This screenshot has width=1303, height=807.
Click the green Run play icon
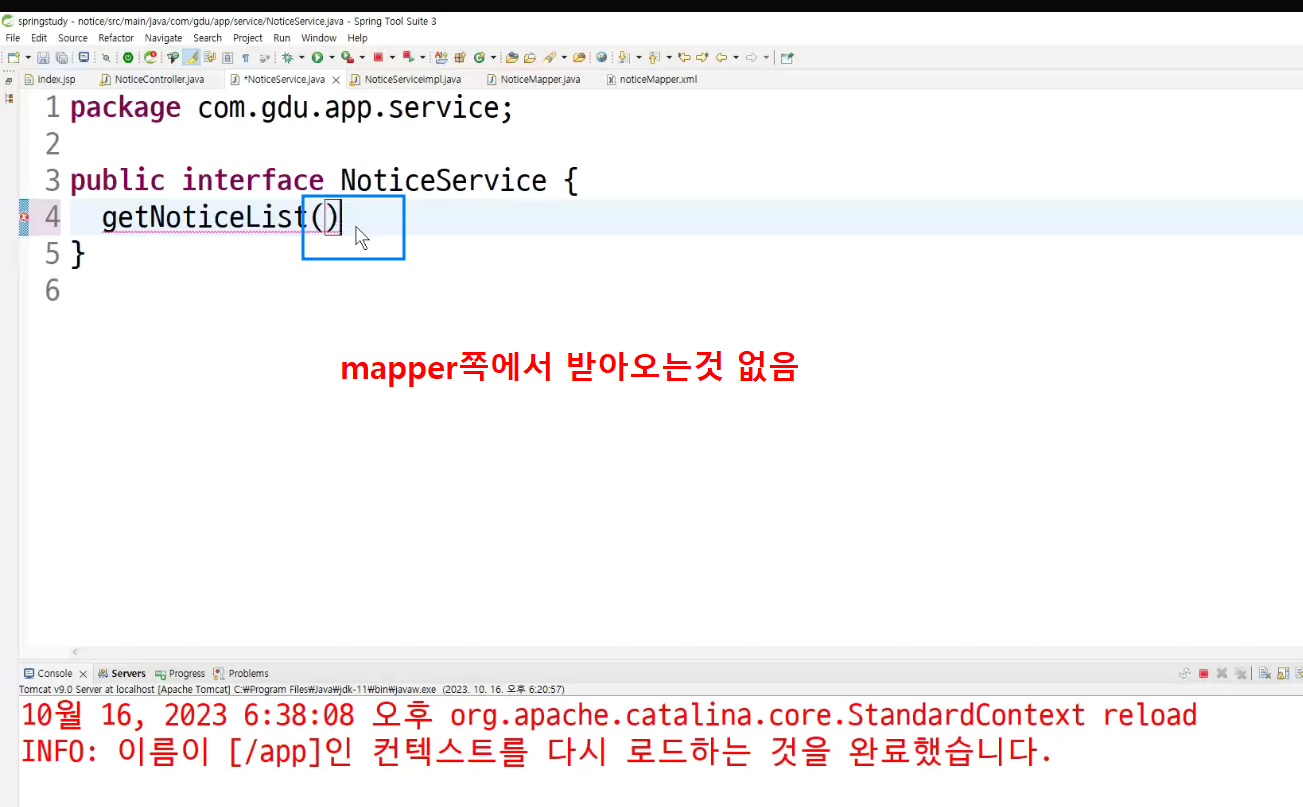tap(317, 58)
